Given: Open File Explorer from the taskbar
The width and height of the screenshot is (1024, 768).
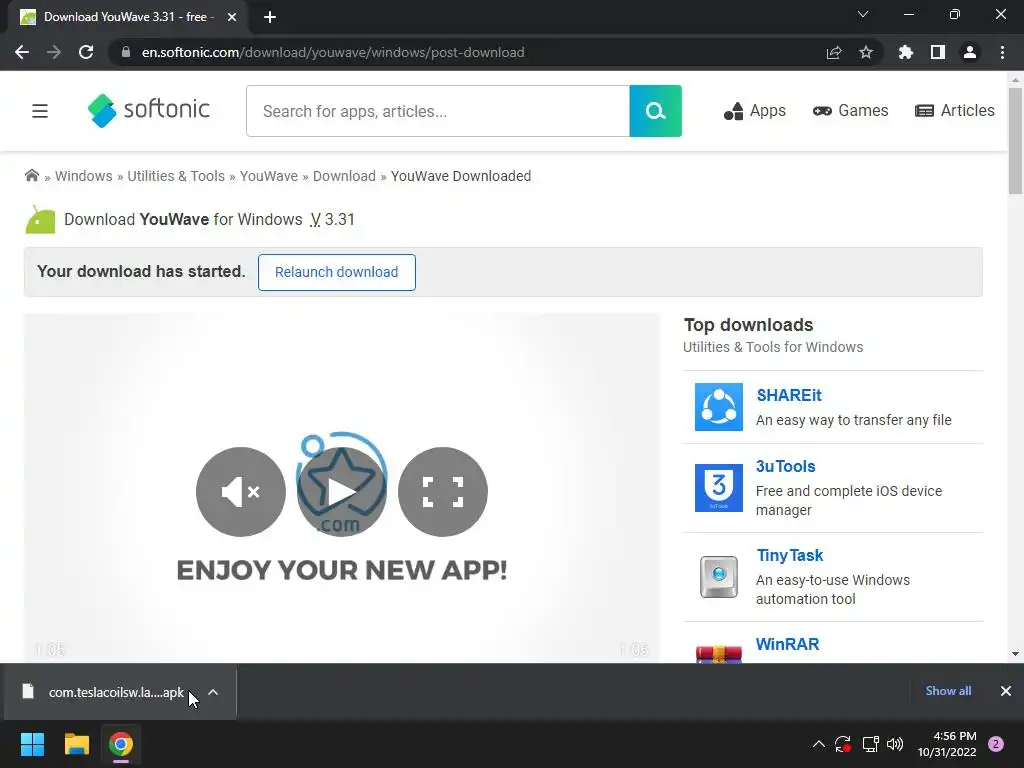Looking at the screenshot, I should (76, 744).
